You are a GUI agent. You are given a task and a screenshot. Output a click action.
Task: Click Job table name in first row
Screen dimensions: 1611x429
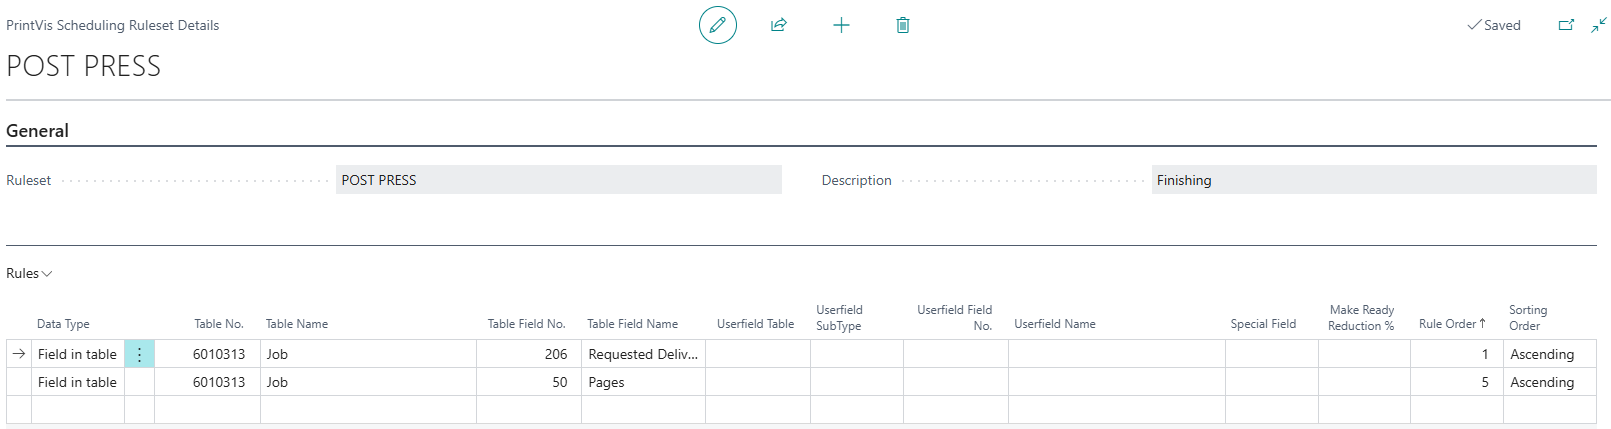tap(368, 354)
